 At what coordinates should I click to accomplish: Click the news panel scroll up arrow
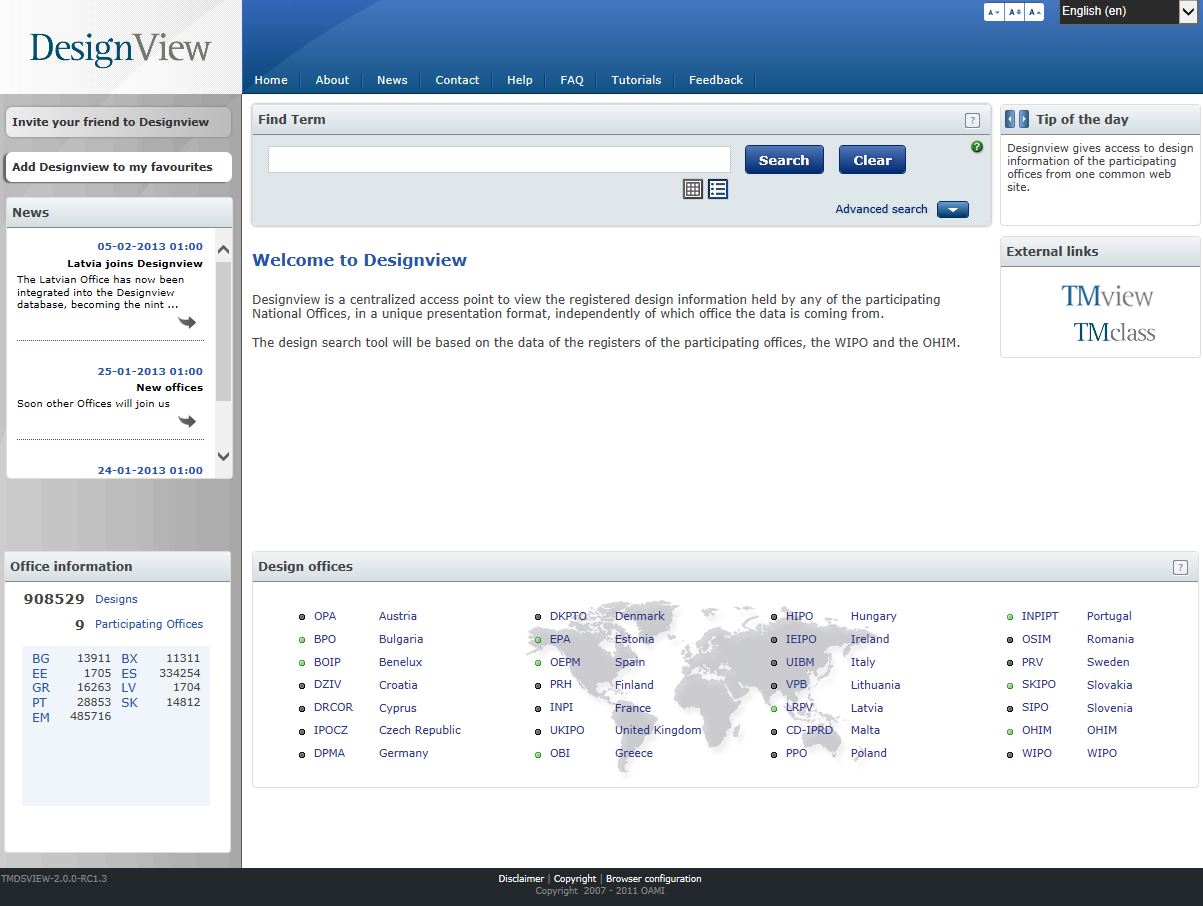[223, 250]
